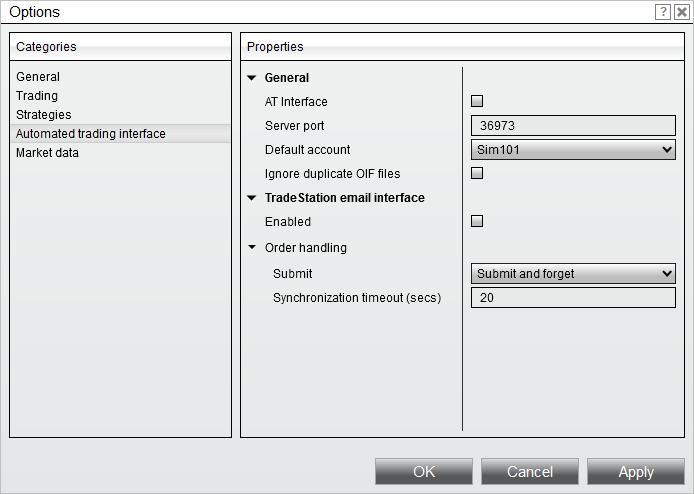The width and height of the screenshot is (694, 494).
Task: Click the Server port input field
Action: (x=573, y=126)
